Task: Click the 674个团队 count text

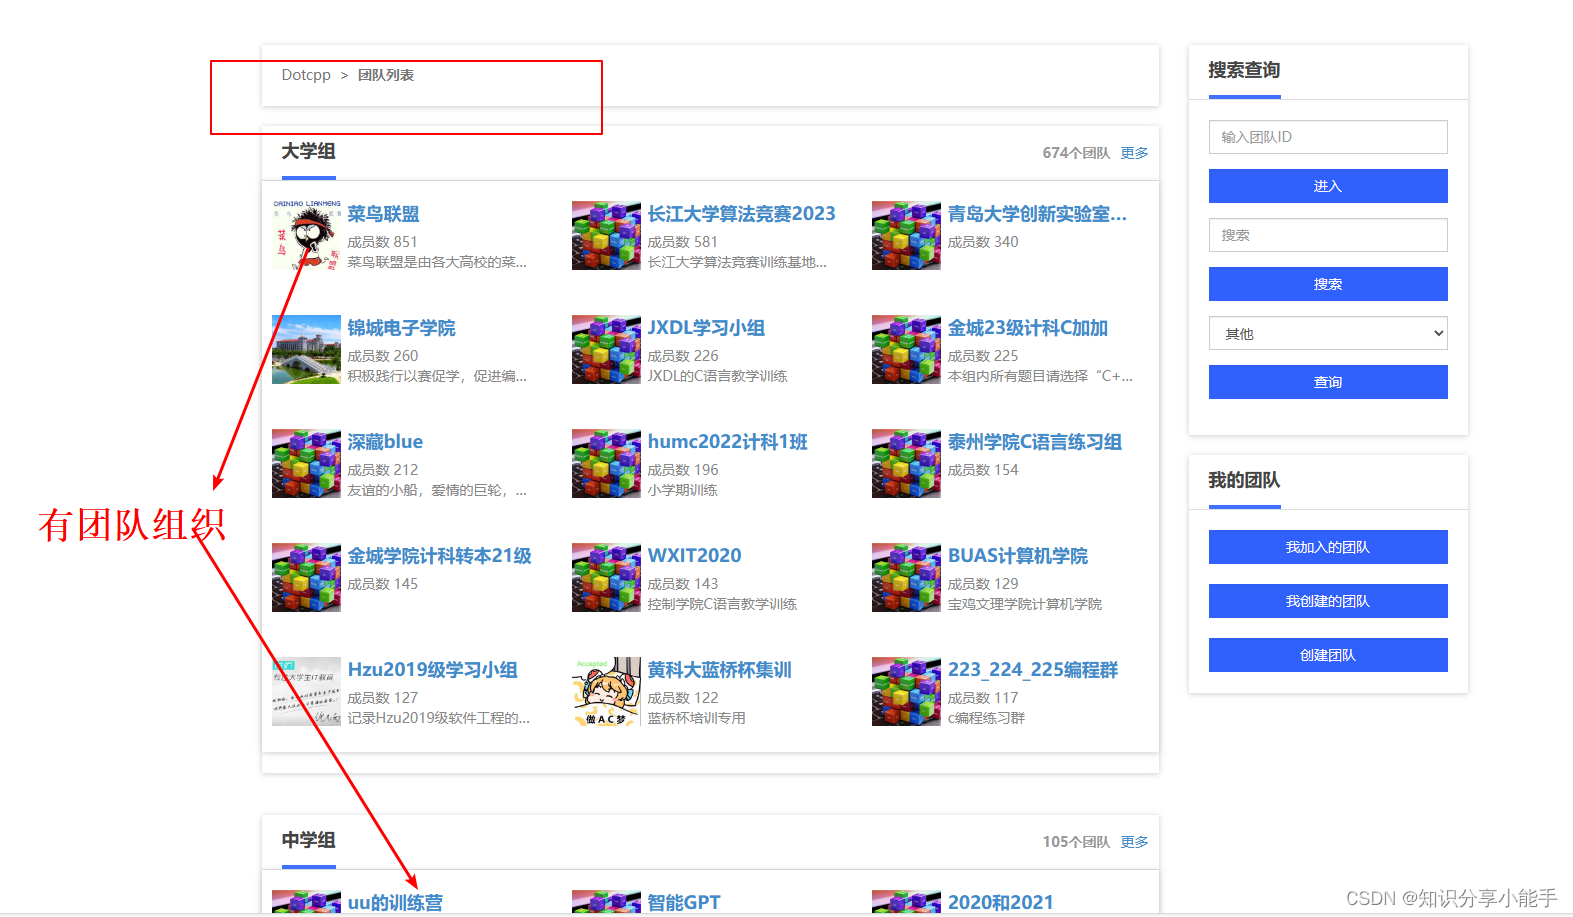Action: tap(1076, 153)
